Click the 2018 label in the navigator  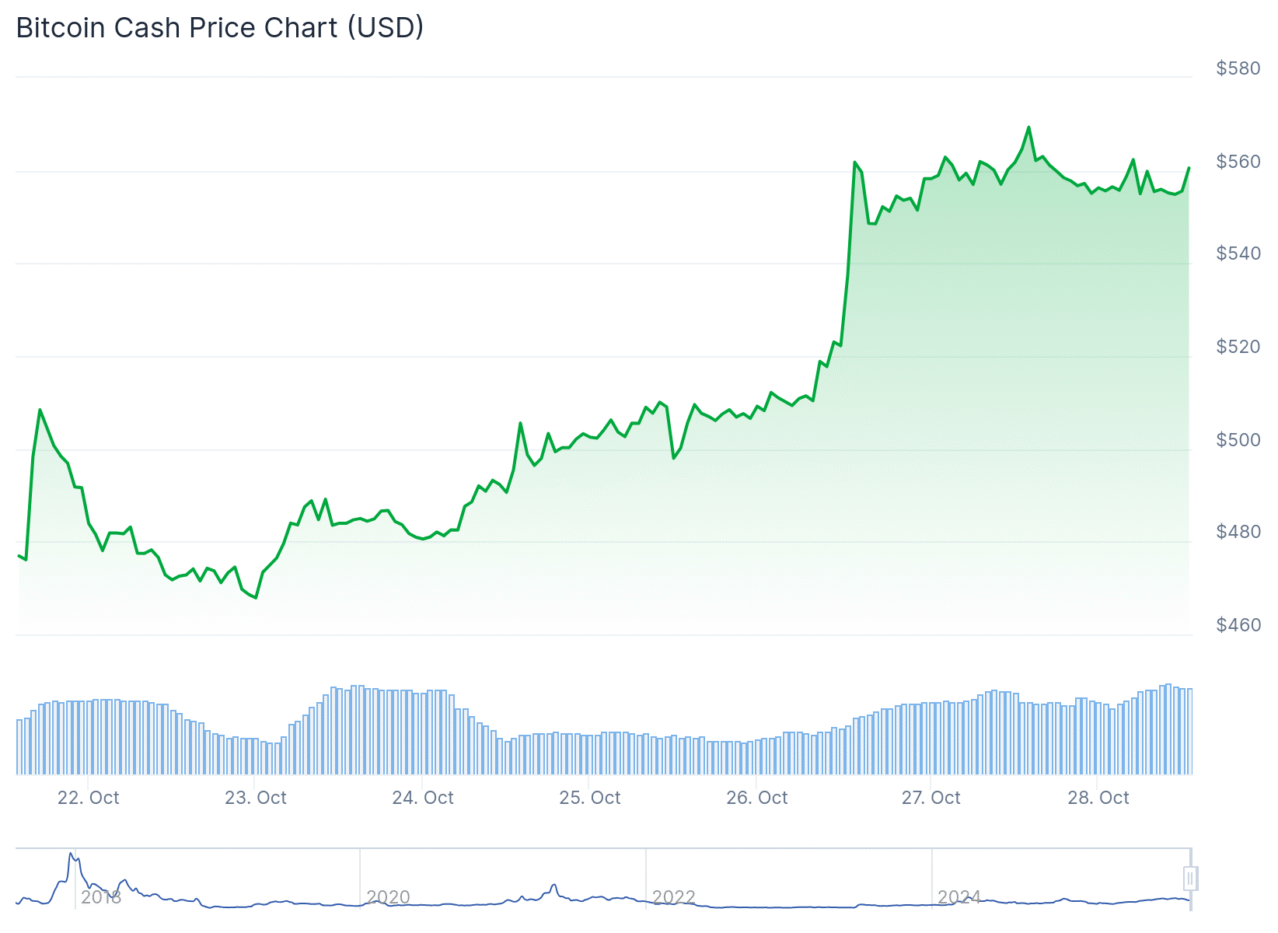pyautogui.click(x=101, y=897)
